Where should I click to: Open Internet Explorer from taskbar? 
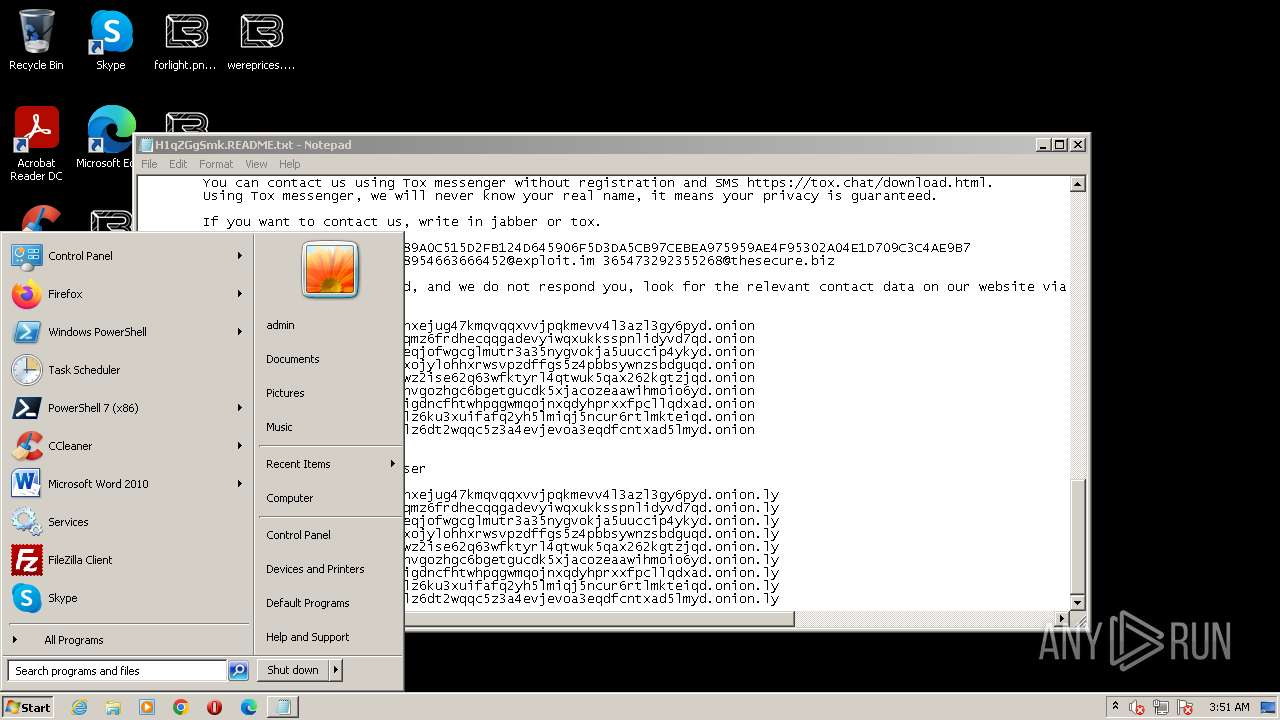coord(79,707)
